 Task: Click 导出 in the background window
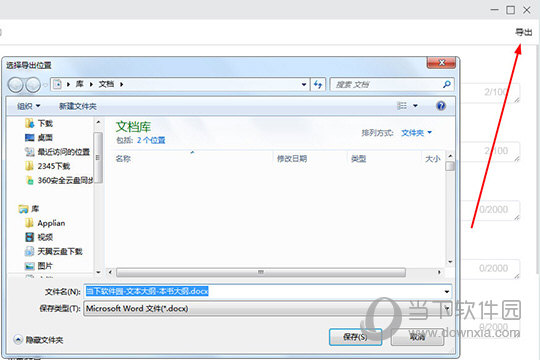(x=523, y=32)
